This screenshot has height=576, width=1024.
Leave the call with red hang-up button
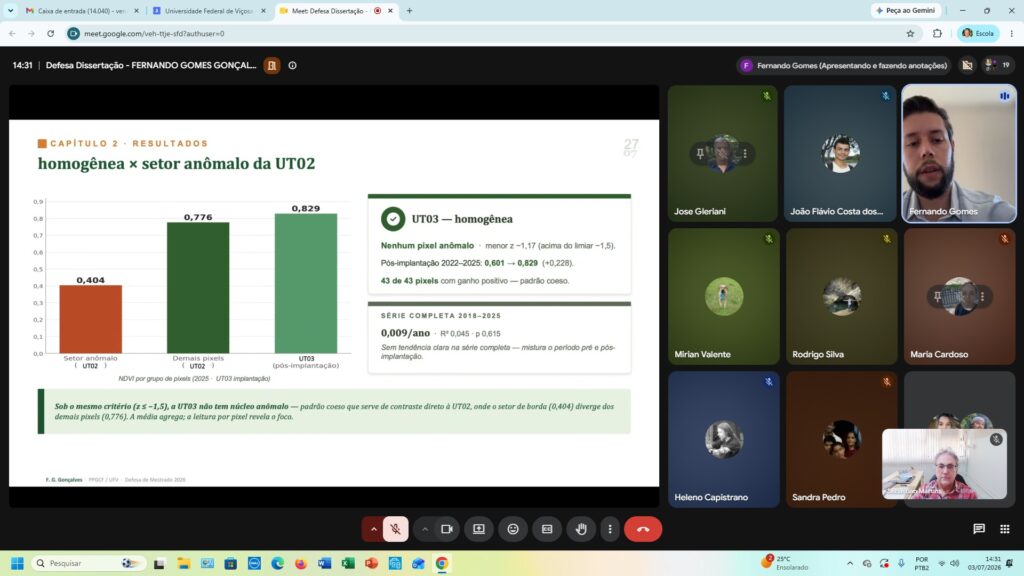pyautogui.click(x=643, y=529)
